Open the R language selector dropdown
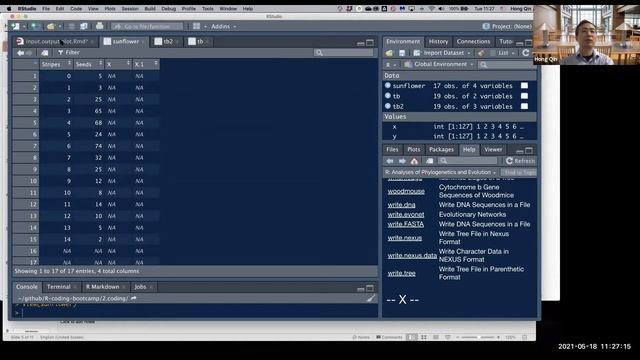The image size is (640, 360). [x=391, y=64]
